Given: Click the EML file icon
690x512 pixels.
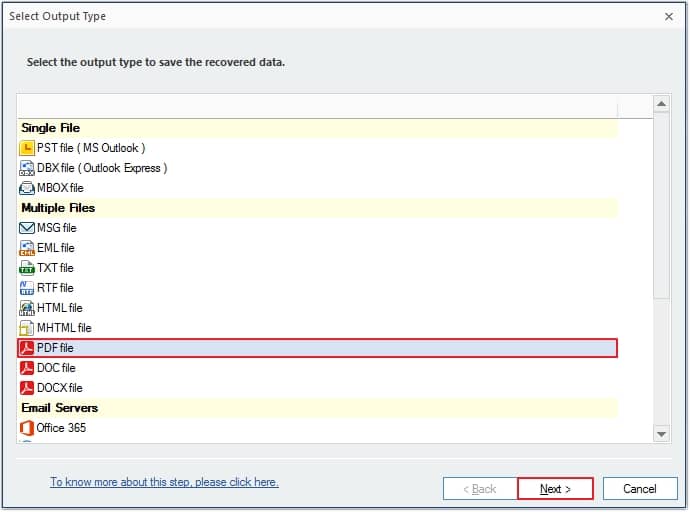Looking at the screenshot, I should coord(27,248).
